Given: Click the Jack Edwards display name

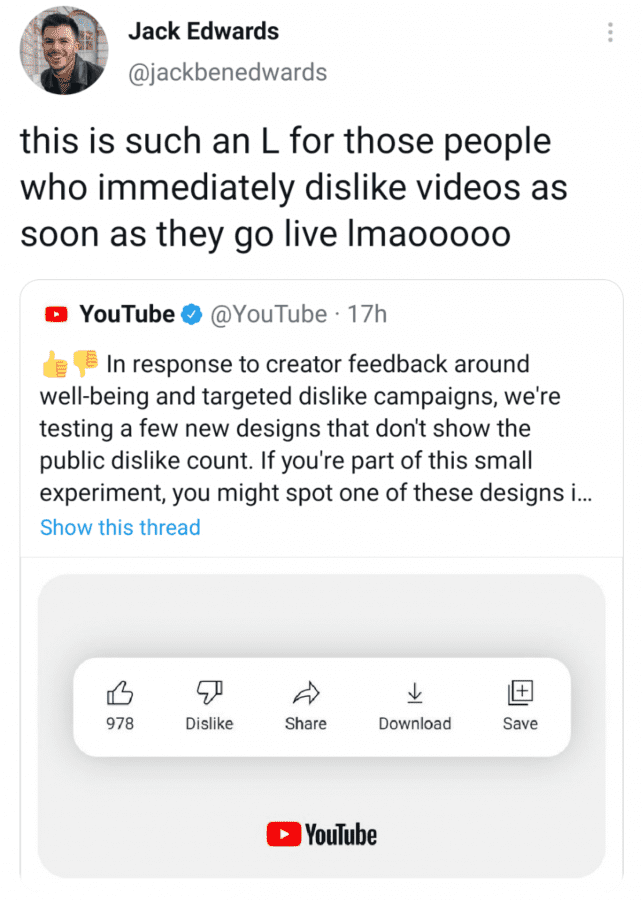Looking at the screenshot, I should coord(203,32).
